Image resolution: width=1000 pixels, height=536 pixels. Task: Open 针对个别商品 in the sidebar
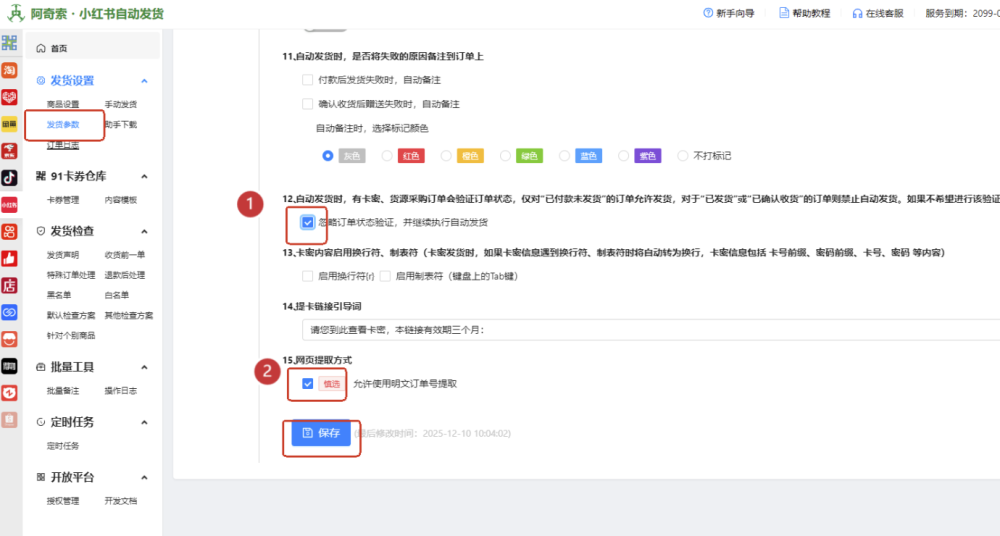tap(71, 335)
